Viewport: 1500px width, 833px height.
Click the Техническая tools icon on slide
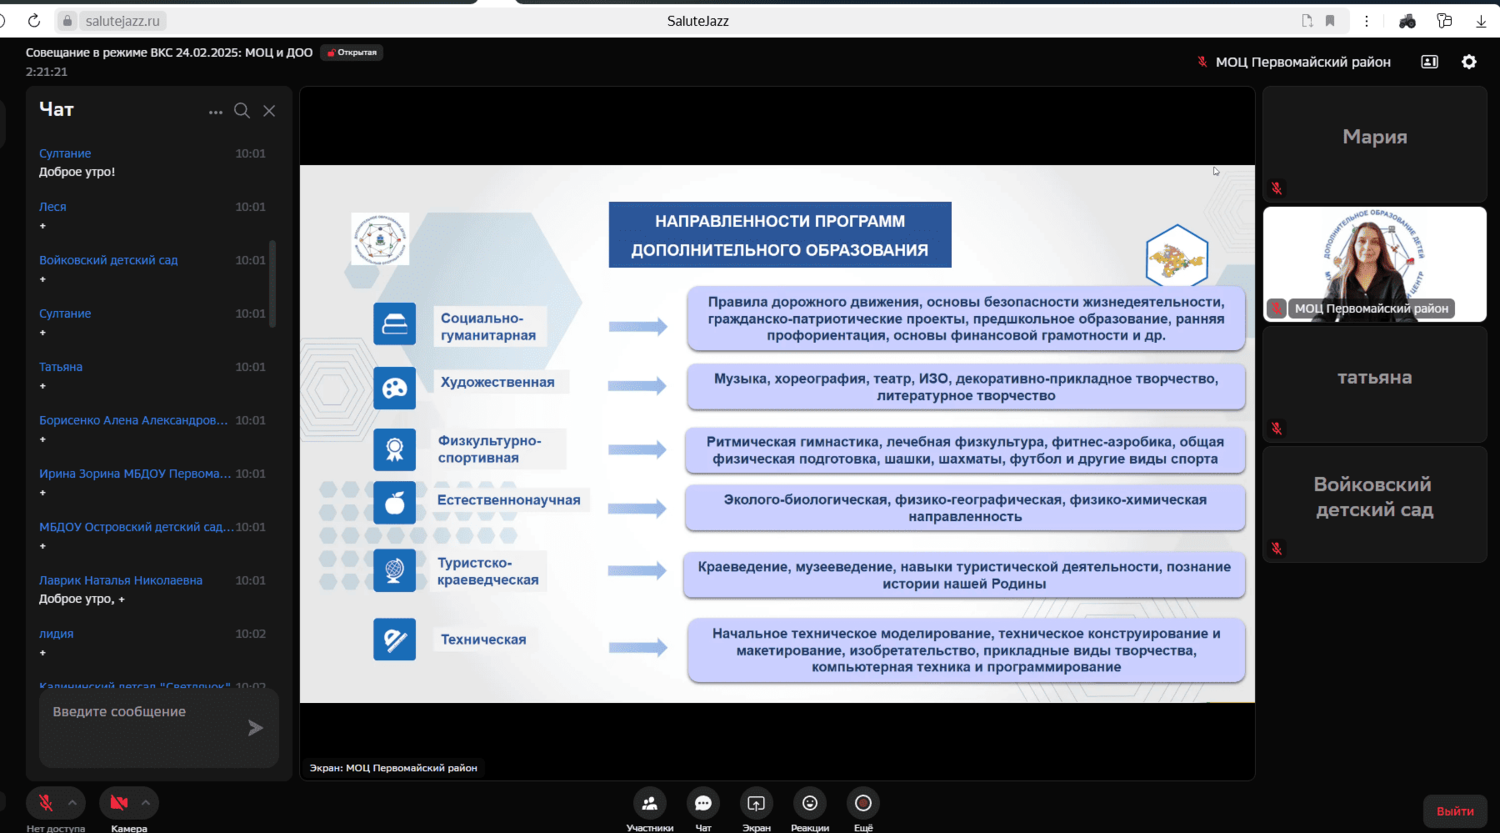(x=395, y=639)
